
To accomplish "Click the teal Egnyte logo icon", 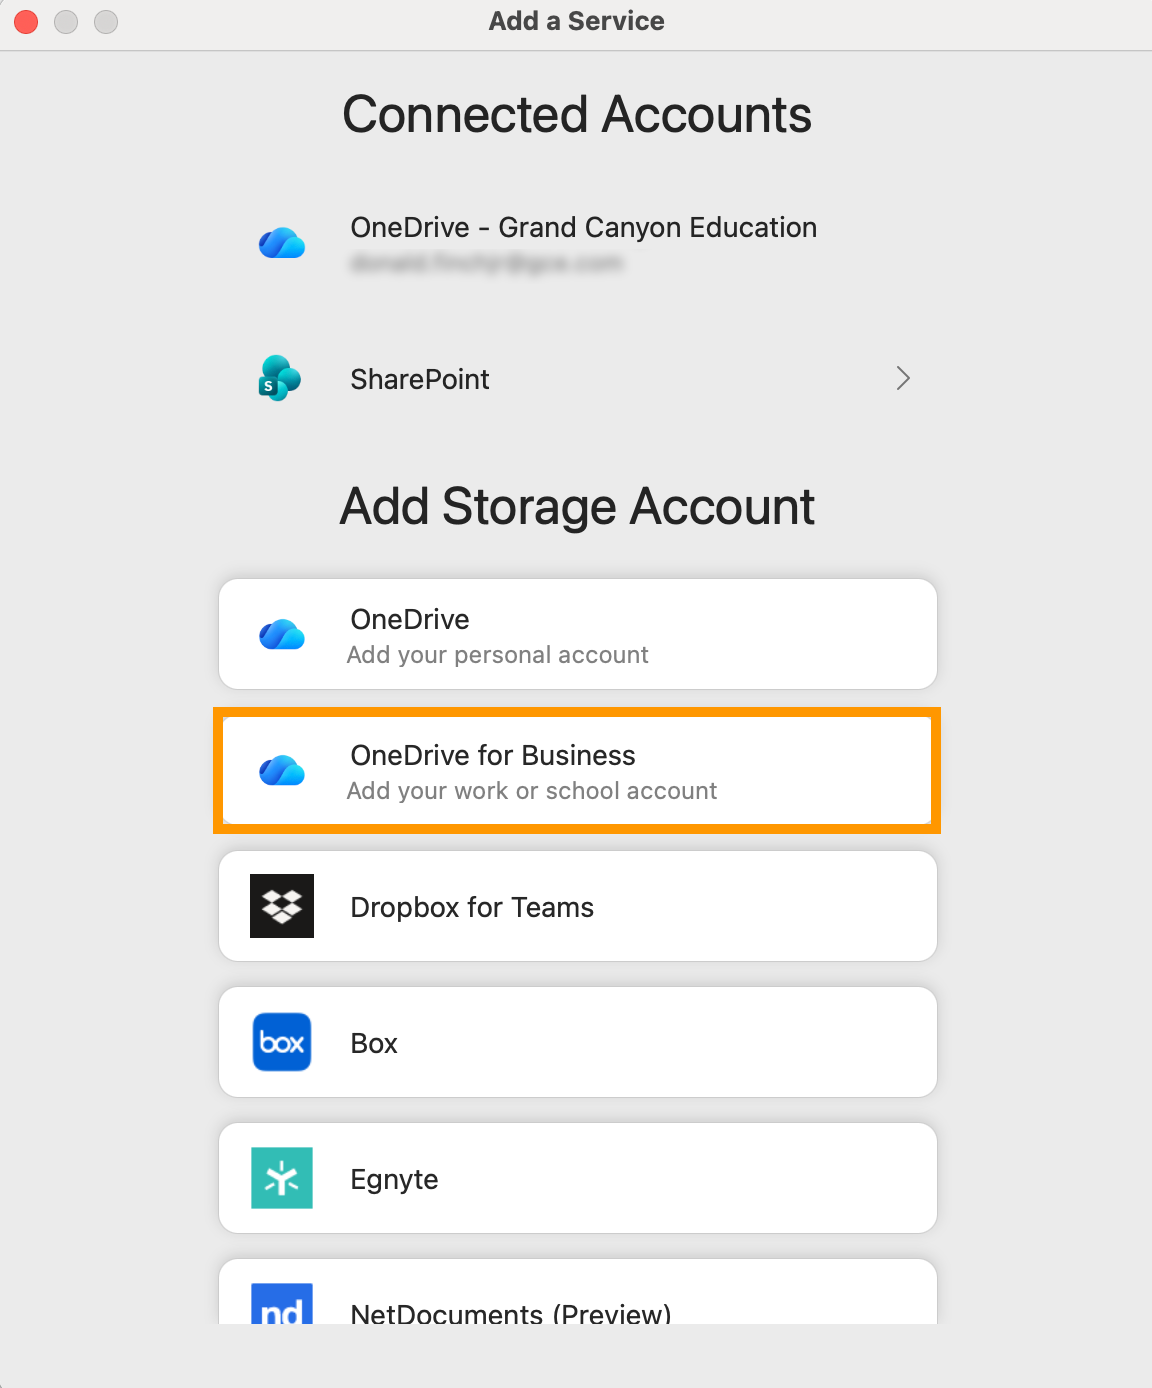I will (x=282, y=1178).
